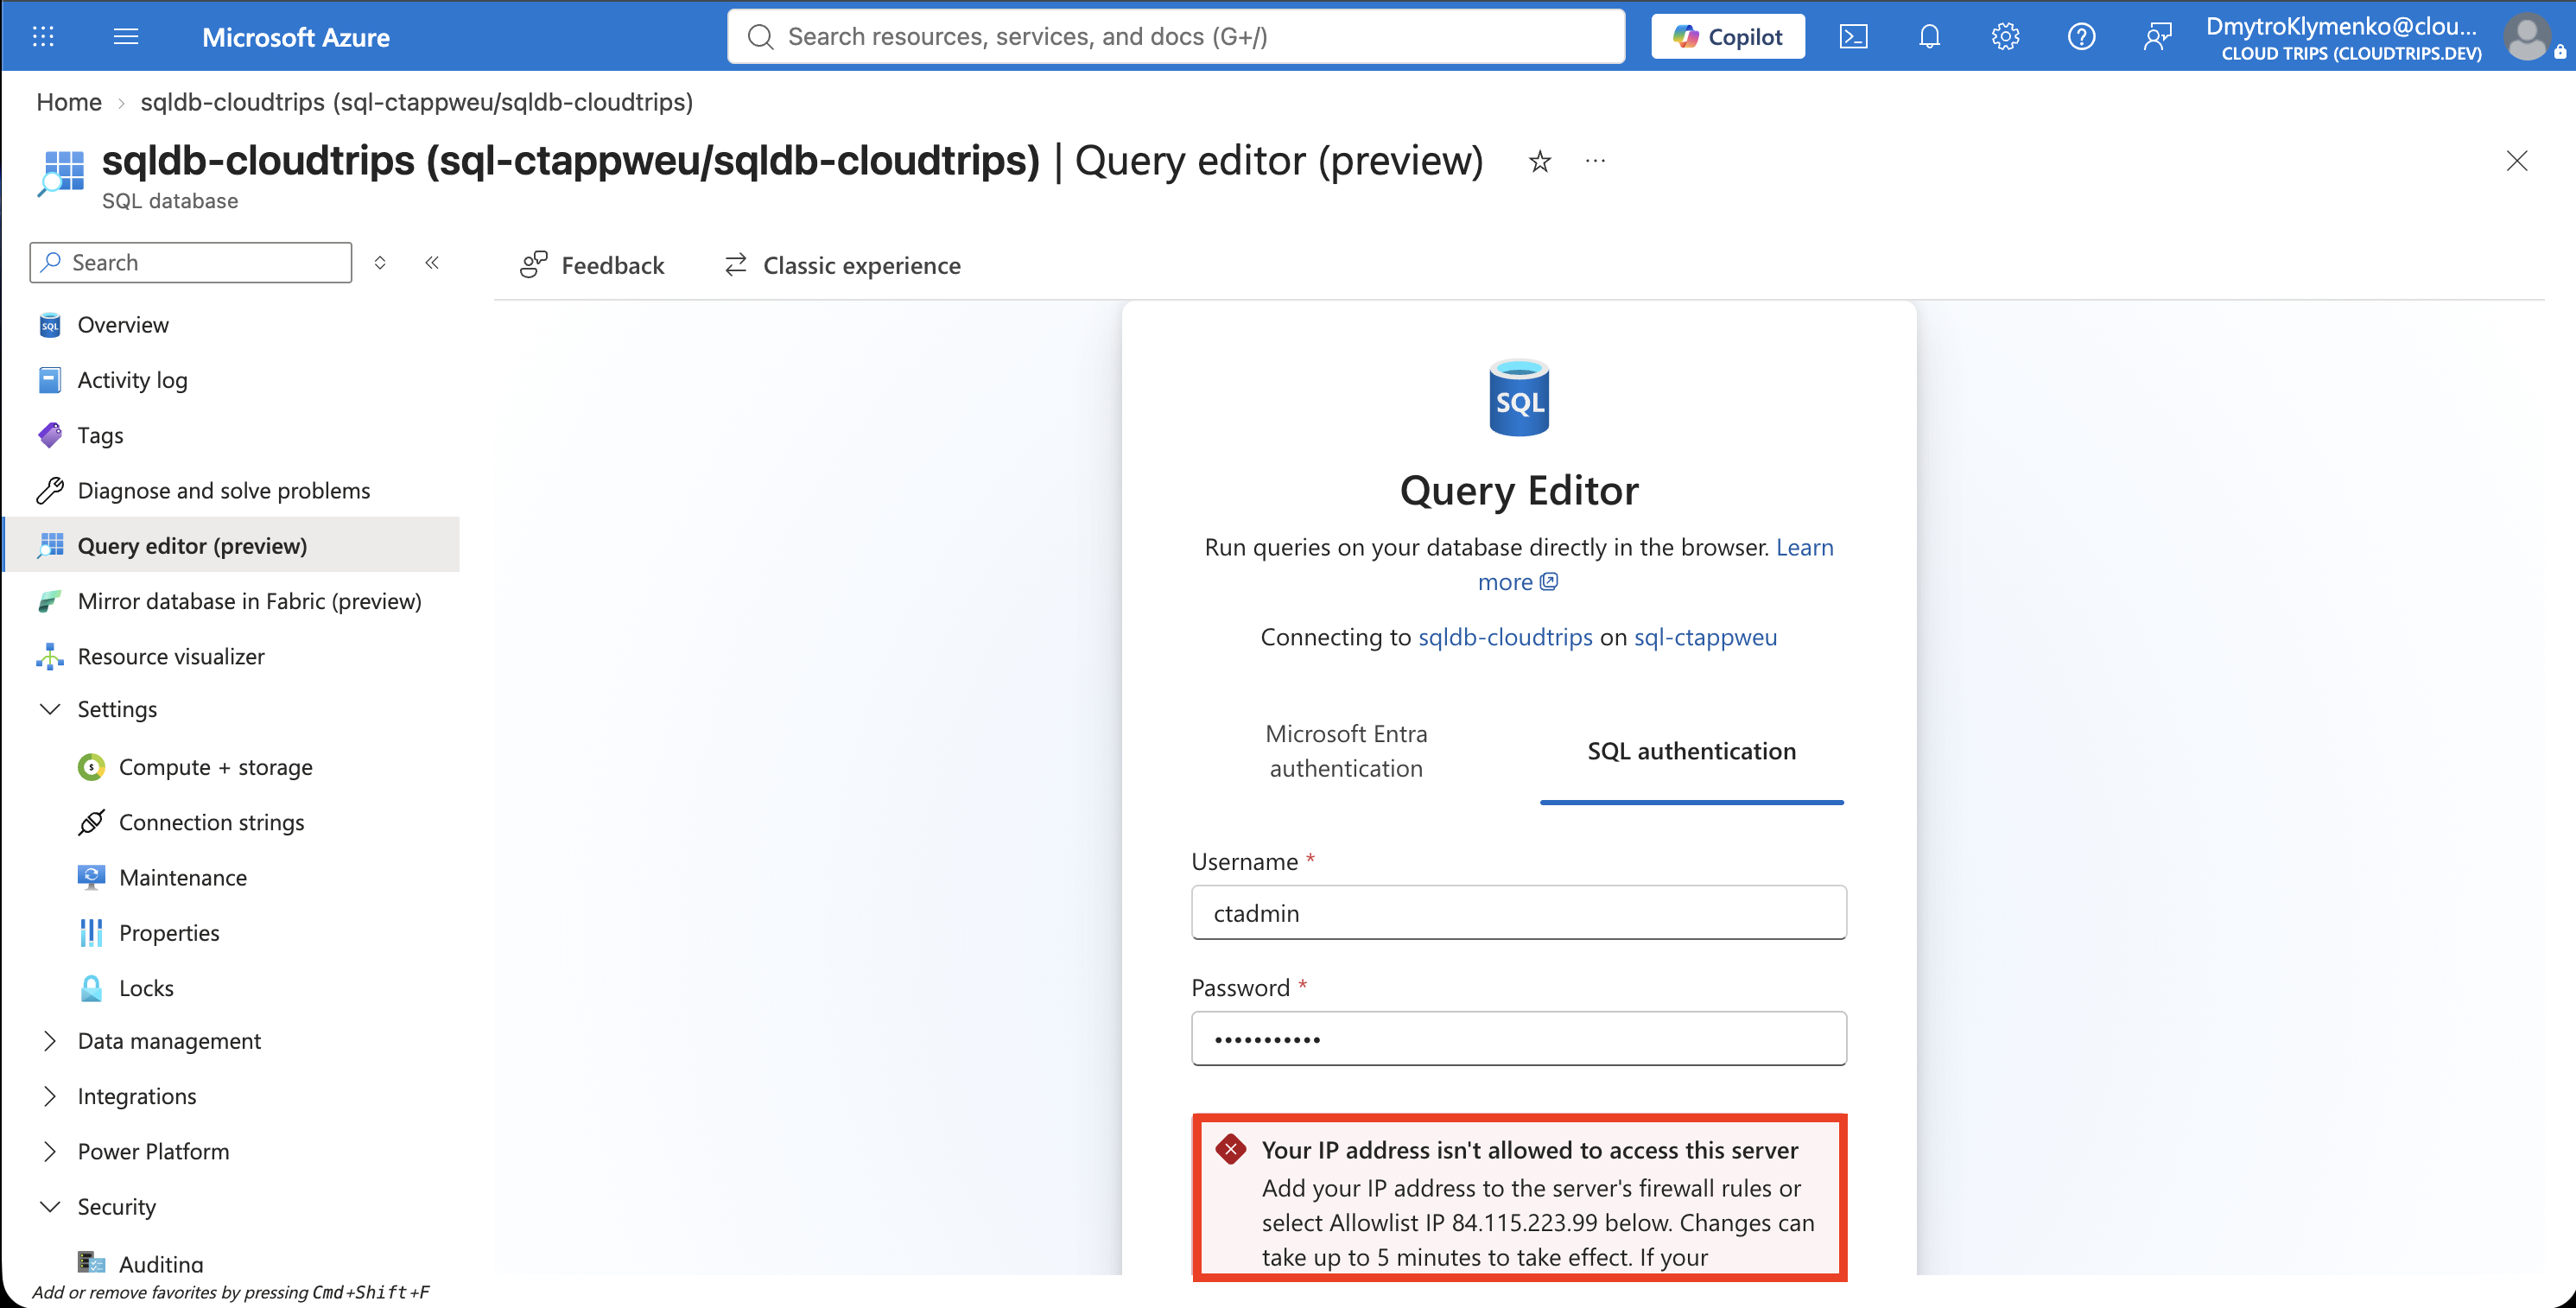The height and width of the screenshot is (1308, 2576).
Task: Click the expand/collapse all sidebar sections arrows
Action: point(380,263)
